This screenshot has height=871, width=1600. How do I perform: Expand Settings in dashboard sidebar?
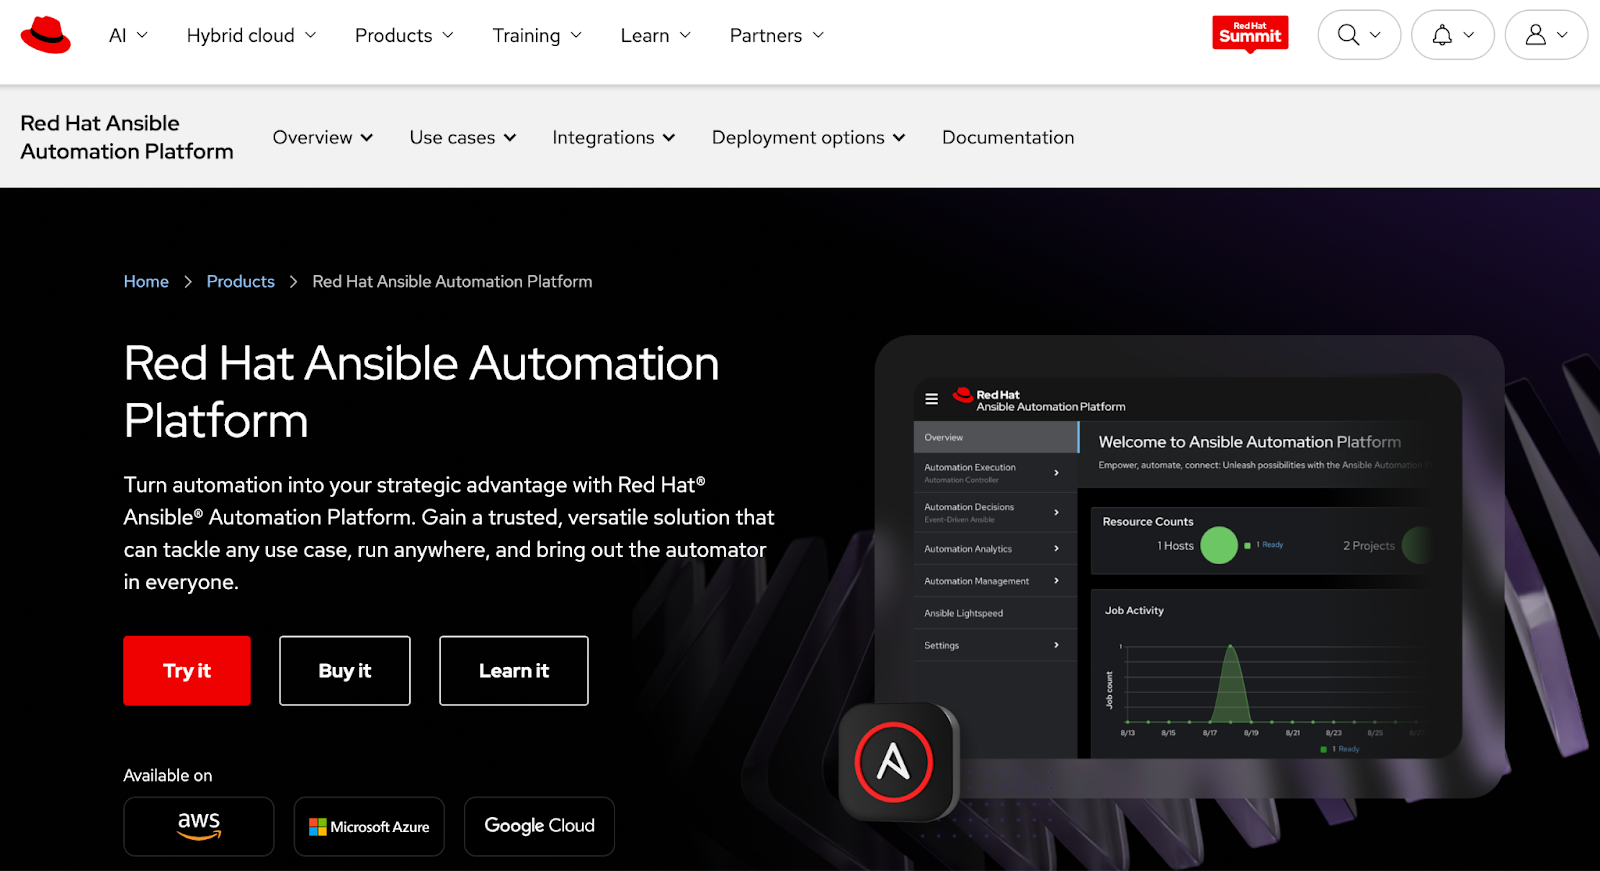pos(996,645)
